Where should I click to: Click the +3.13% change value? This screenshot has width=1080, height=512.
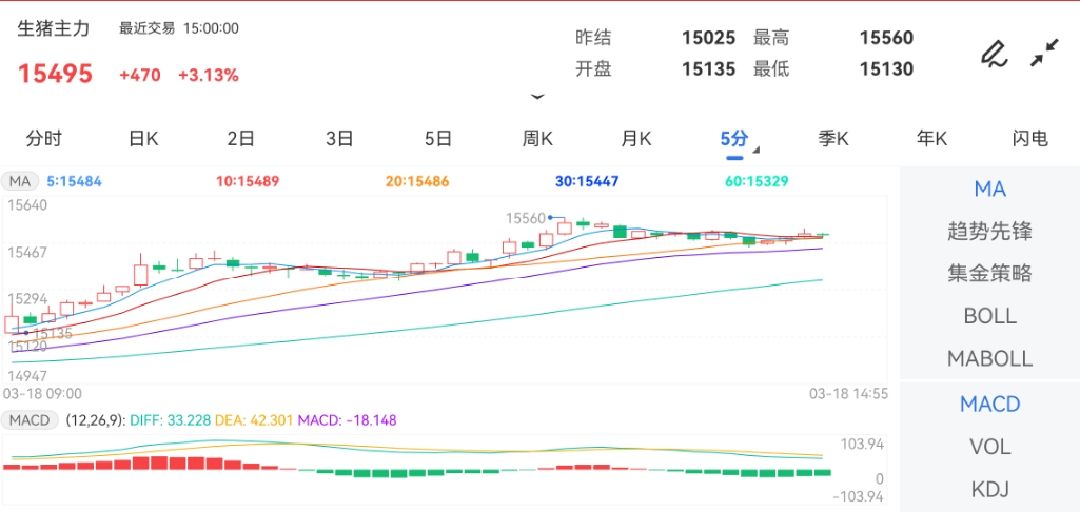click(x=208, y=75)
